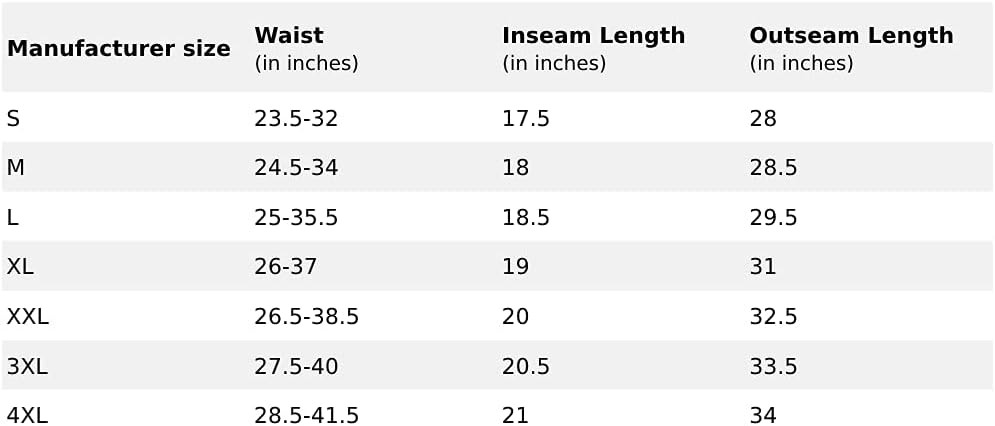Click waist value 23.5-32
This screenshot has height=426, width=995.
[296, 119]
